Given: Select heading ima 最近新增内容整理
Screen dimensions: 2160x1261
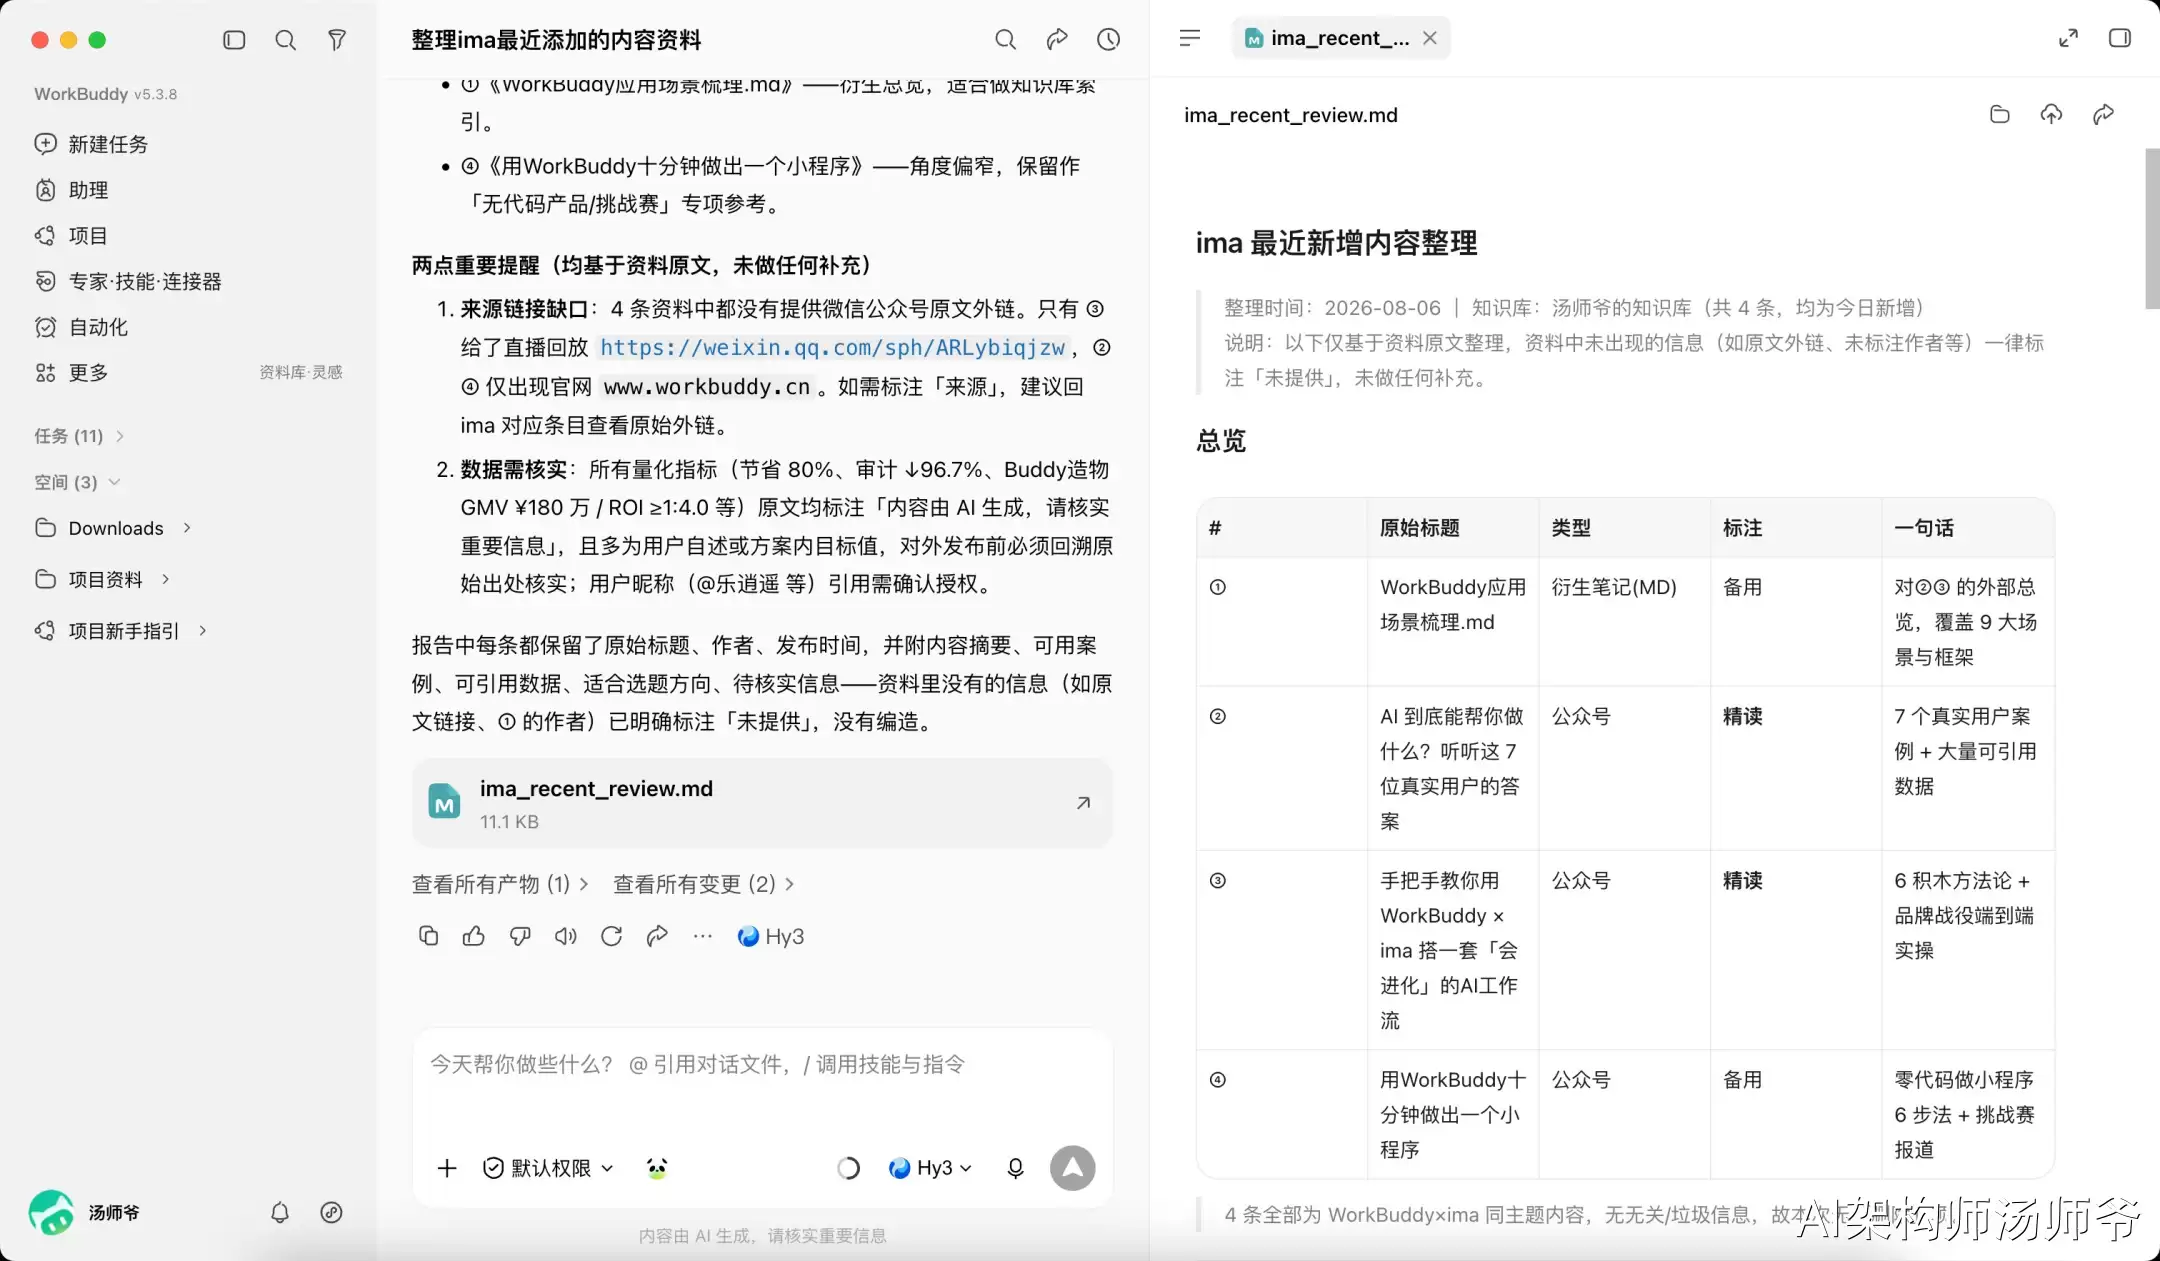Looking at the screenshot, I should 1336,242.
